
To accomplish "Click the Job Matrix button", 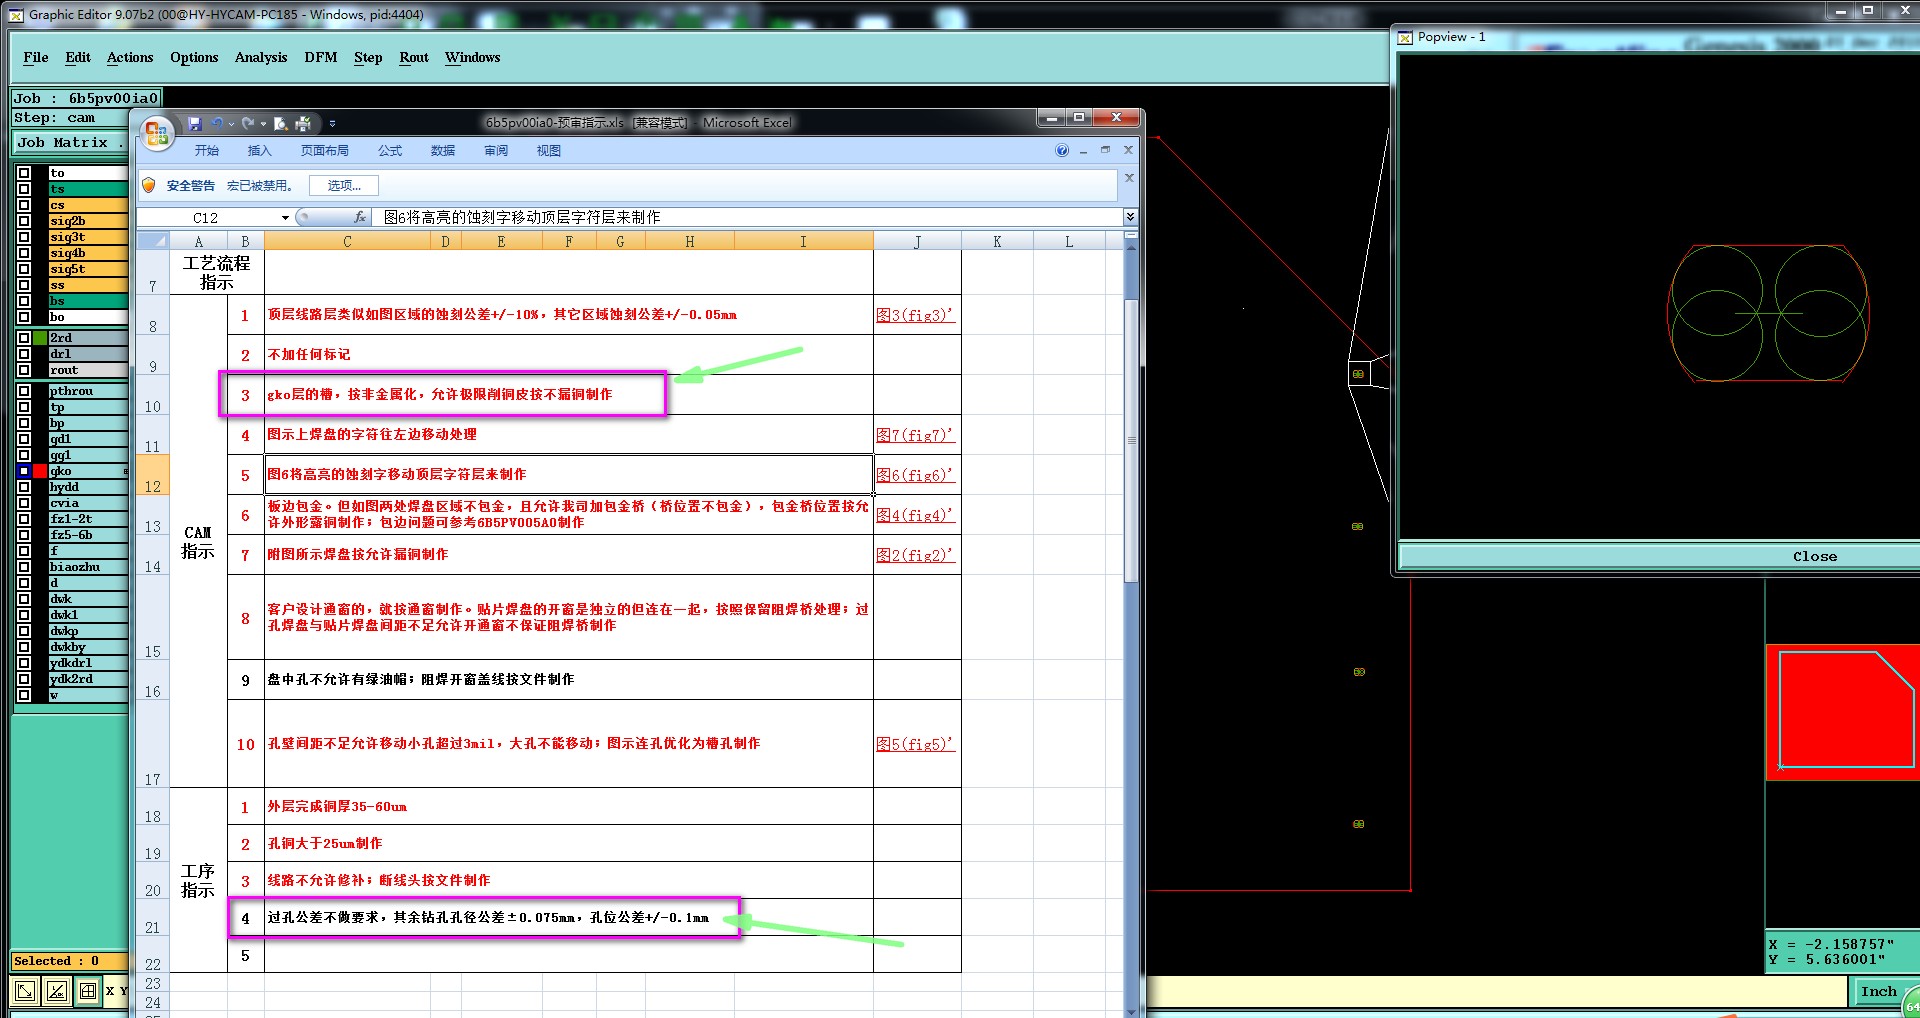I will click(x=69, y=143).
